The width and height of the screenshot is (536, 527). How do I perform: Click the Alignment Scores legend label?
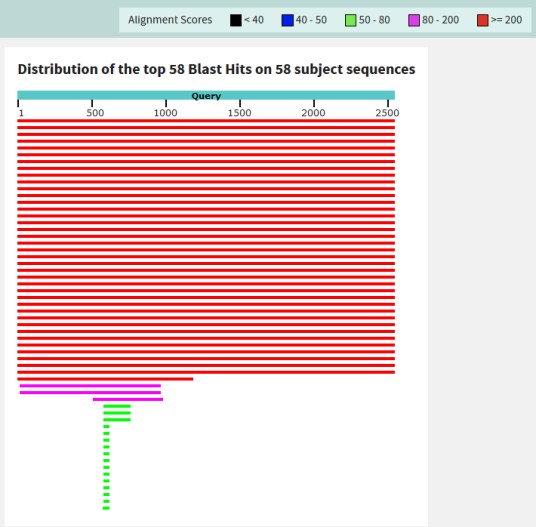point(170,20)
